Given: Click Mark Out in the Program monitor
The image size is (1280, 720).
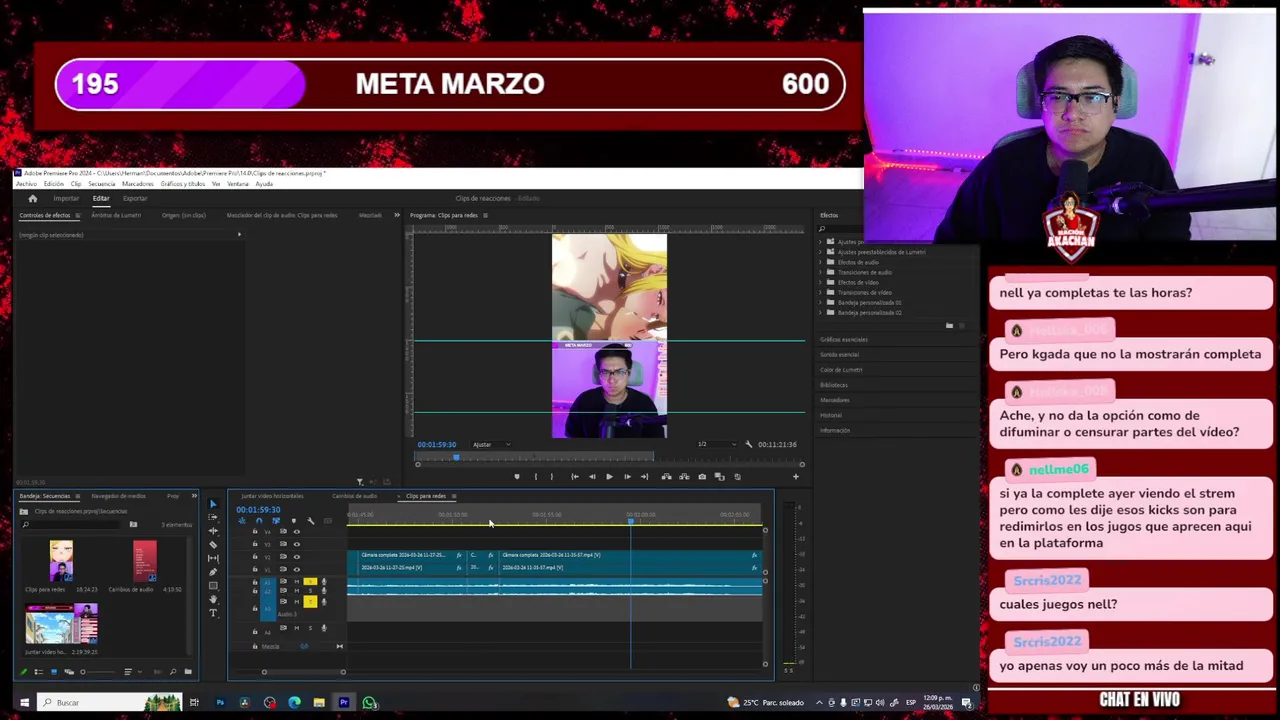Looking at the screenshot, I should [x=552, y=476].
